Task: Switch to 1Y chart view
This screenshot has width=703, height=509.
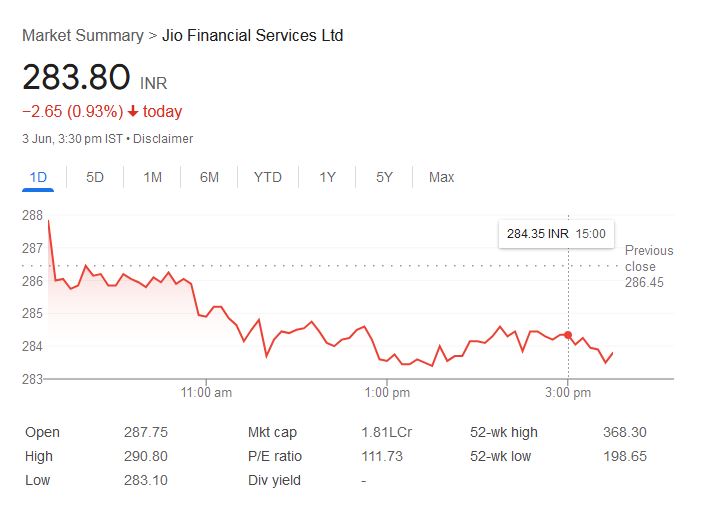Action: coord(327,177)
